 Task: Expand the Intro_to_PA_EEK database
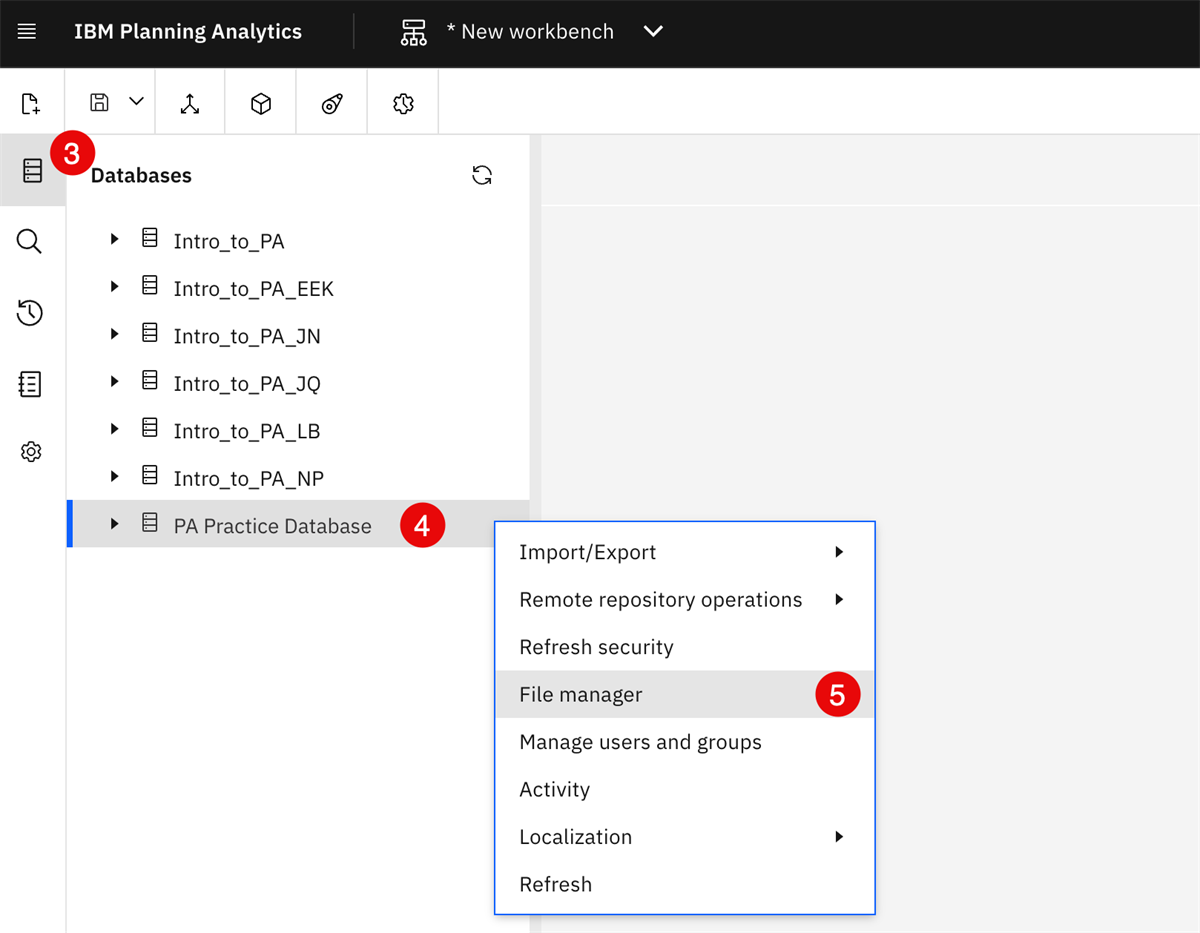pyautogui.click(x=114, y=287)
